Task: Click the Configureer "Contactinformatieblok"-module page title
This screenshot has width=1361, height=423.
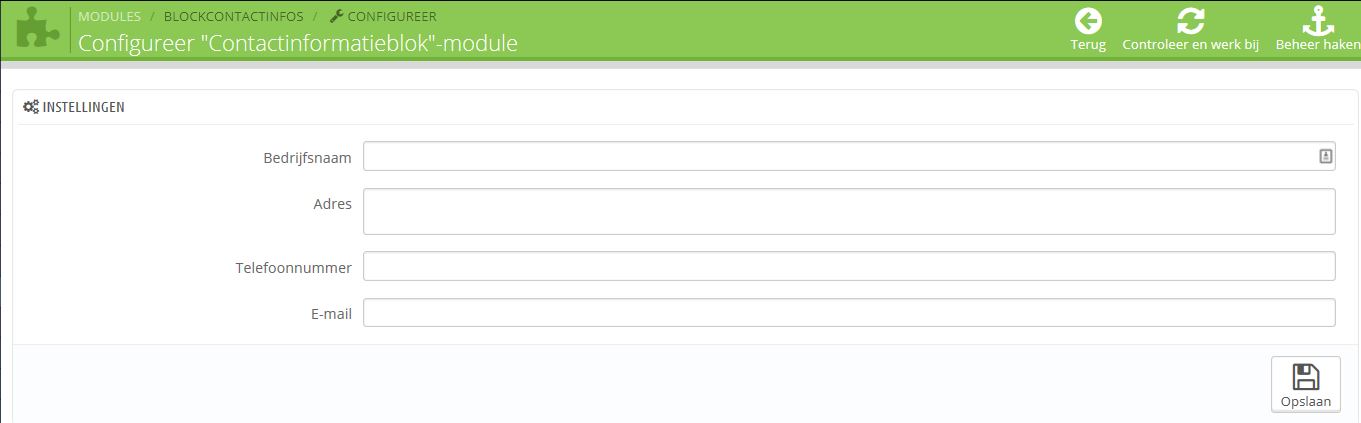Action: coord(298,44)
